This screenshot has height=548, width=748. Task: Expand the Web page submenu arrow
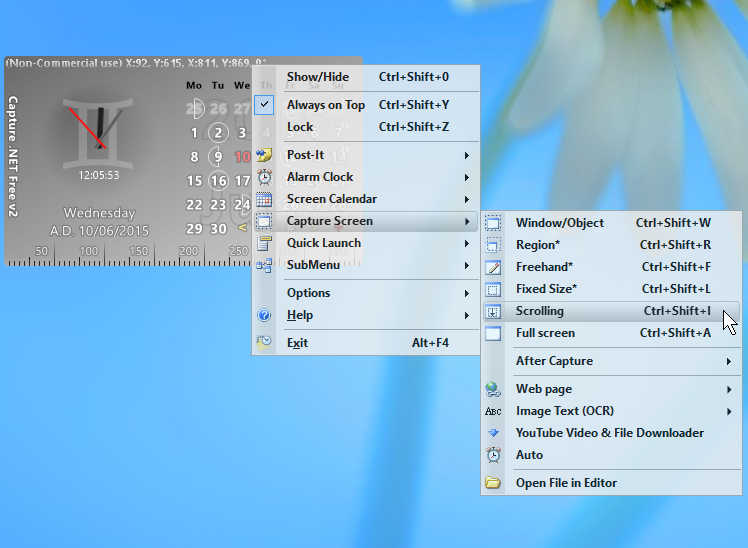tap(729, 390)
